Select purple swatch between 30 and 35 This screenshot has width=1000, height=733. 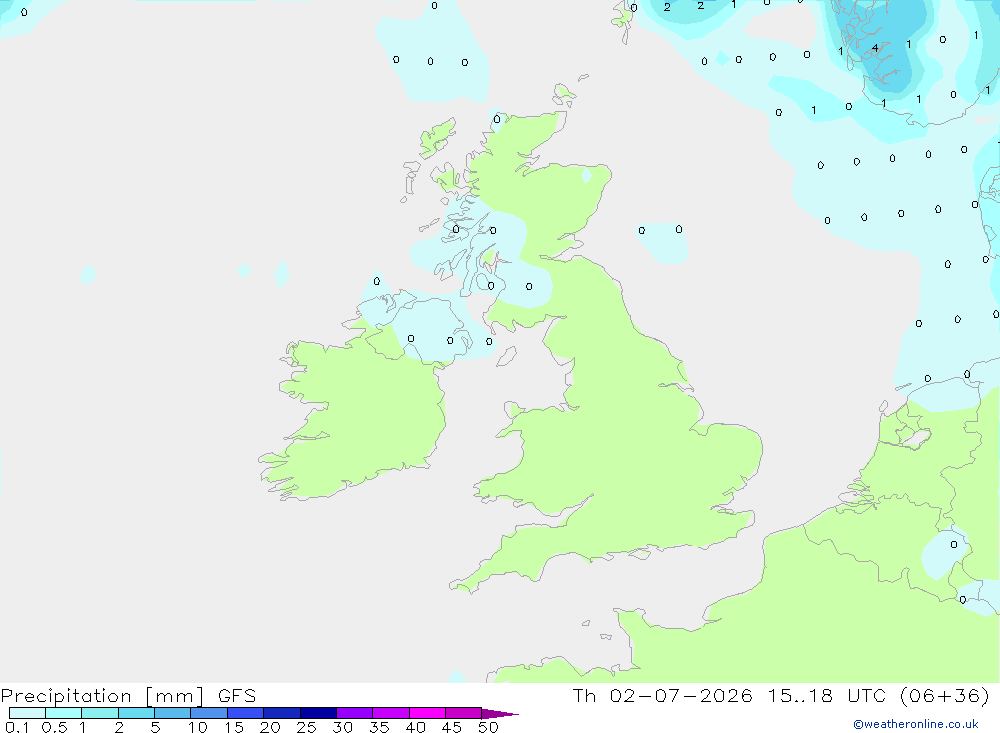coord(355,713)
